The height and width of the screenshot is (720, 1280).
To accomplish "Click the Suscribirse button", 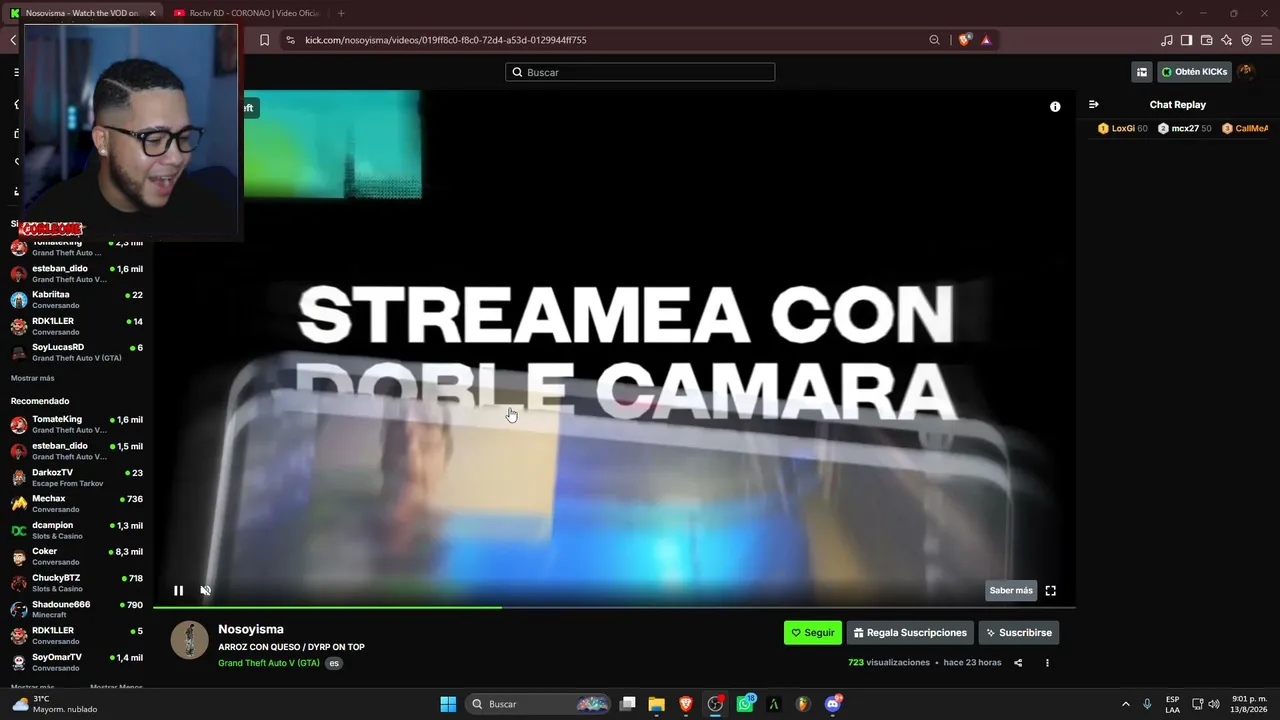I will [1019, 632].
